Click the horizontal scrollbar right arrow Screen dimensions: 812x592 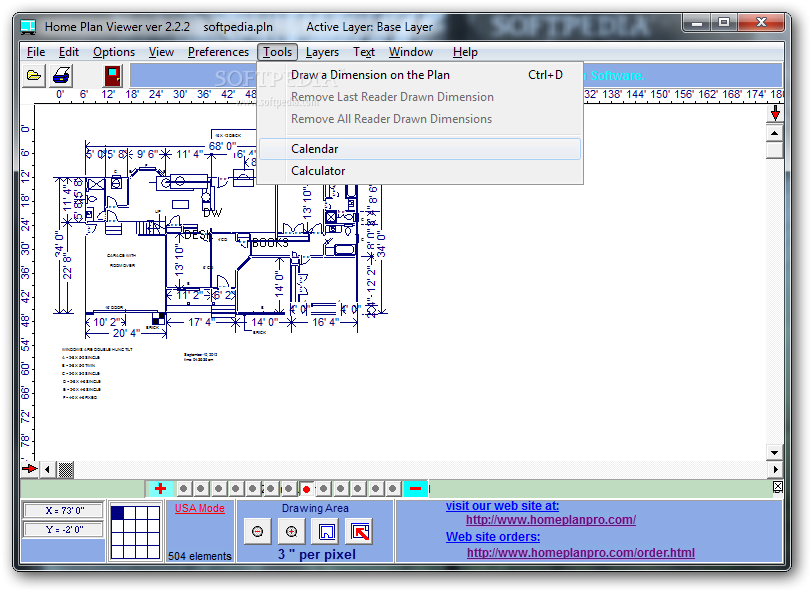click(x=775, y=469)
